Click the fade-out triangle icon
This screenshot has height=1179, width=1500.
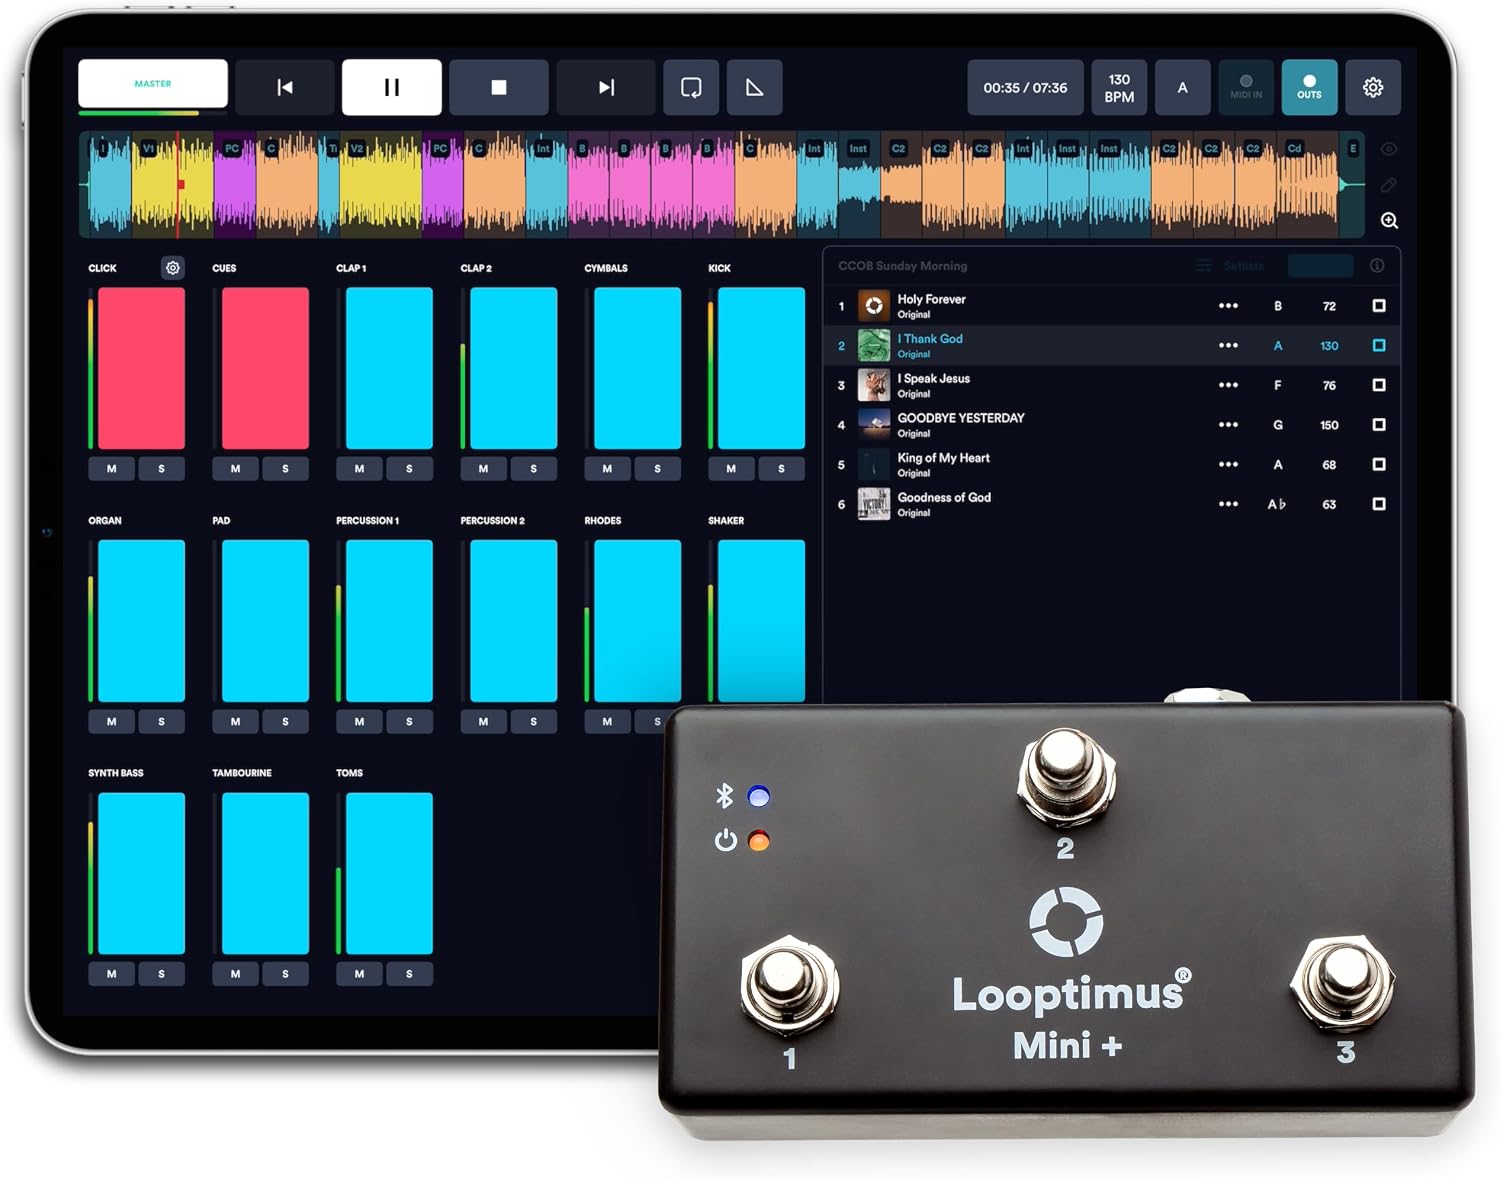(x=755, y=88)
